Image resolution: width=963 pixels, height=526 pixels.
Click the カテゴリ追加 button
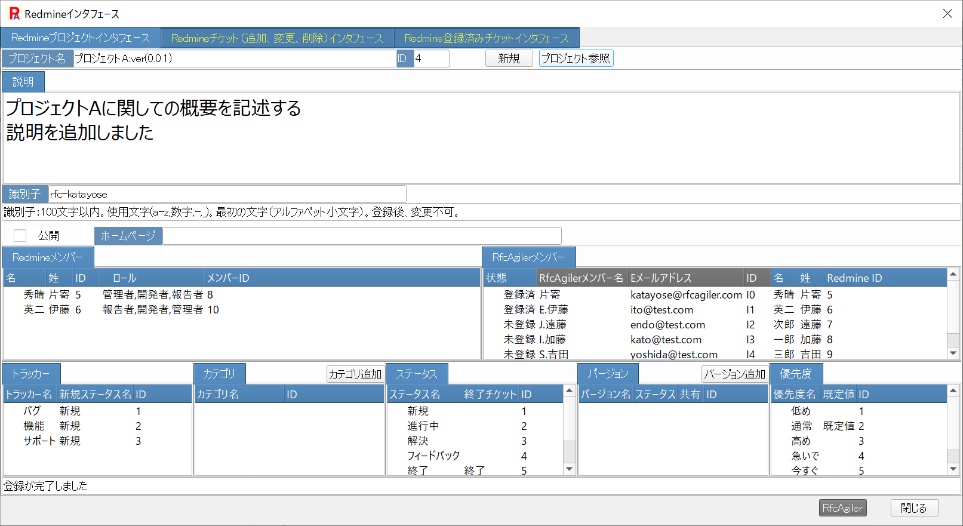(355, 374)
